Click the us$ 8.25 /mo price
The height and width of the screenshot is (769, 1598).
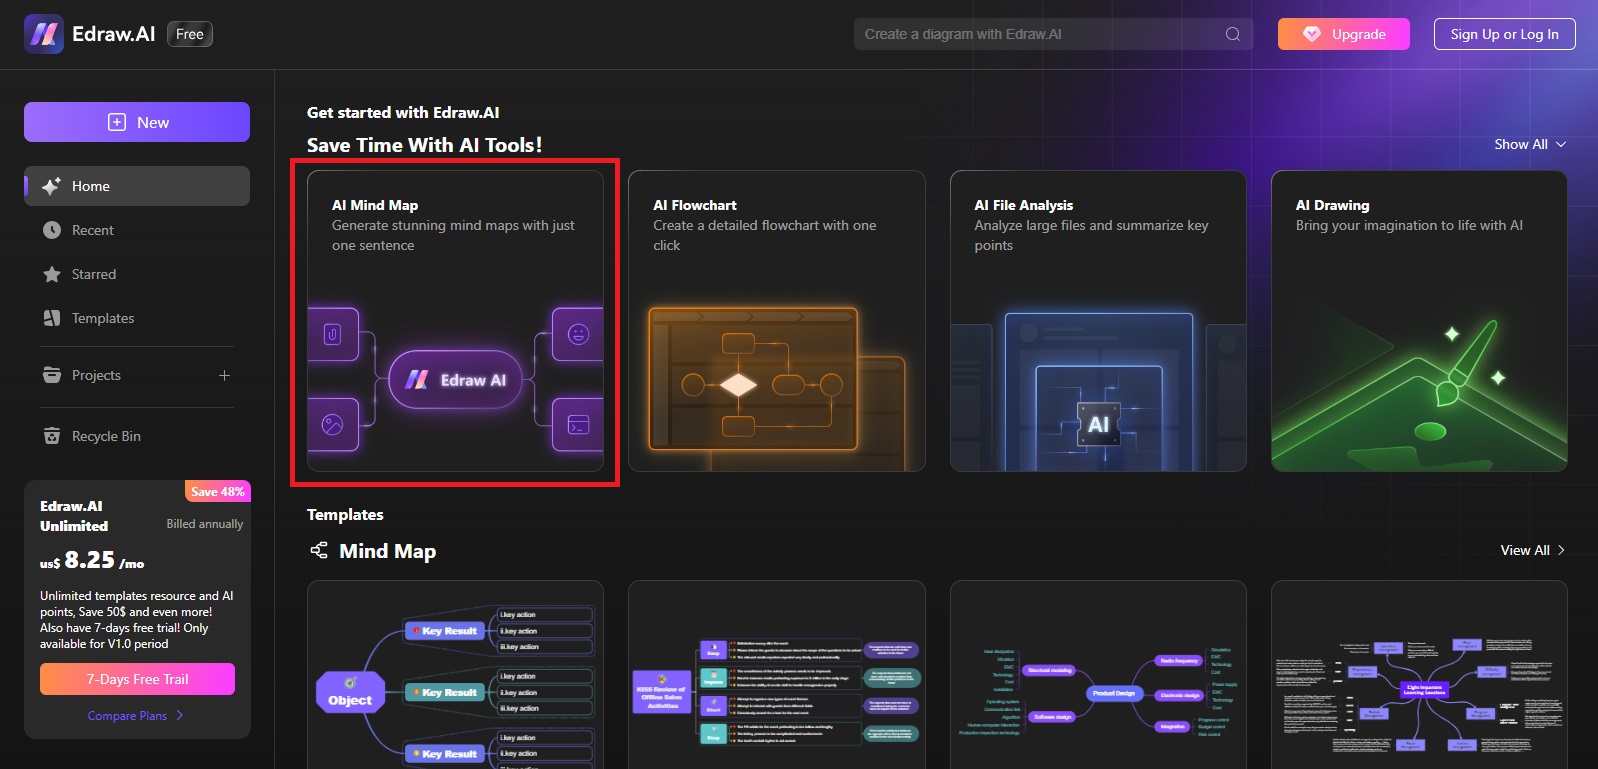(x=92, y=560)
